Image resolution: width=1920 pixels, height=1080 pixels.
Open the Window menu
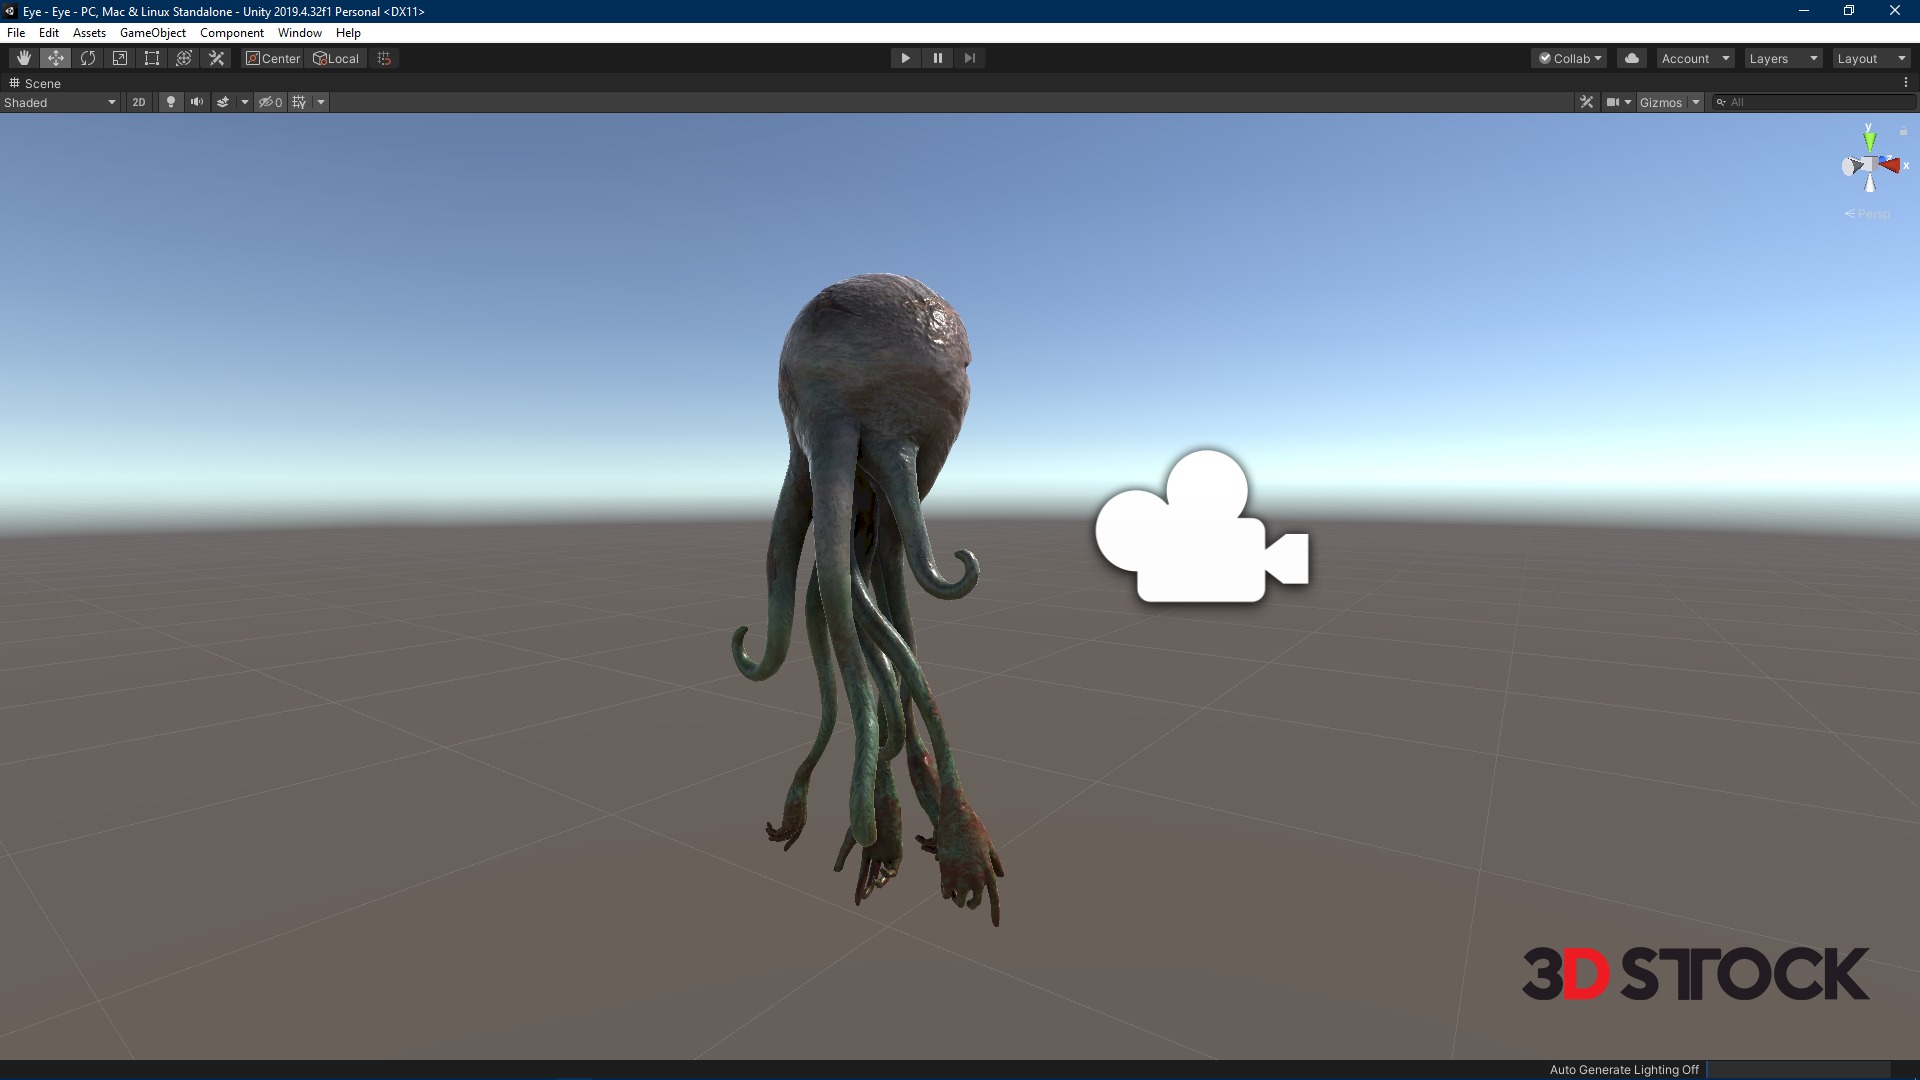click(x=299, y=33)
